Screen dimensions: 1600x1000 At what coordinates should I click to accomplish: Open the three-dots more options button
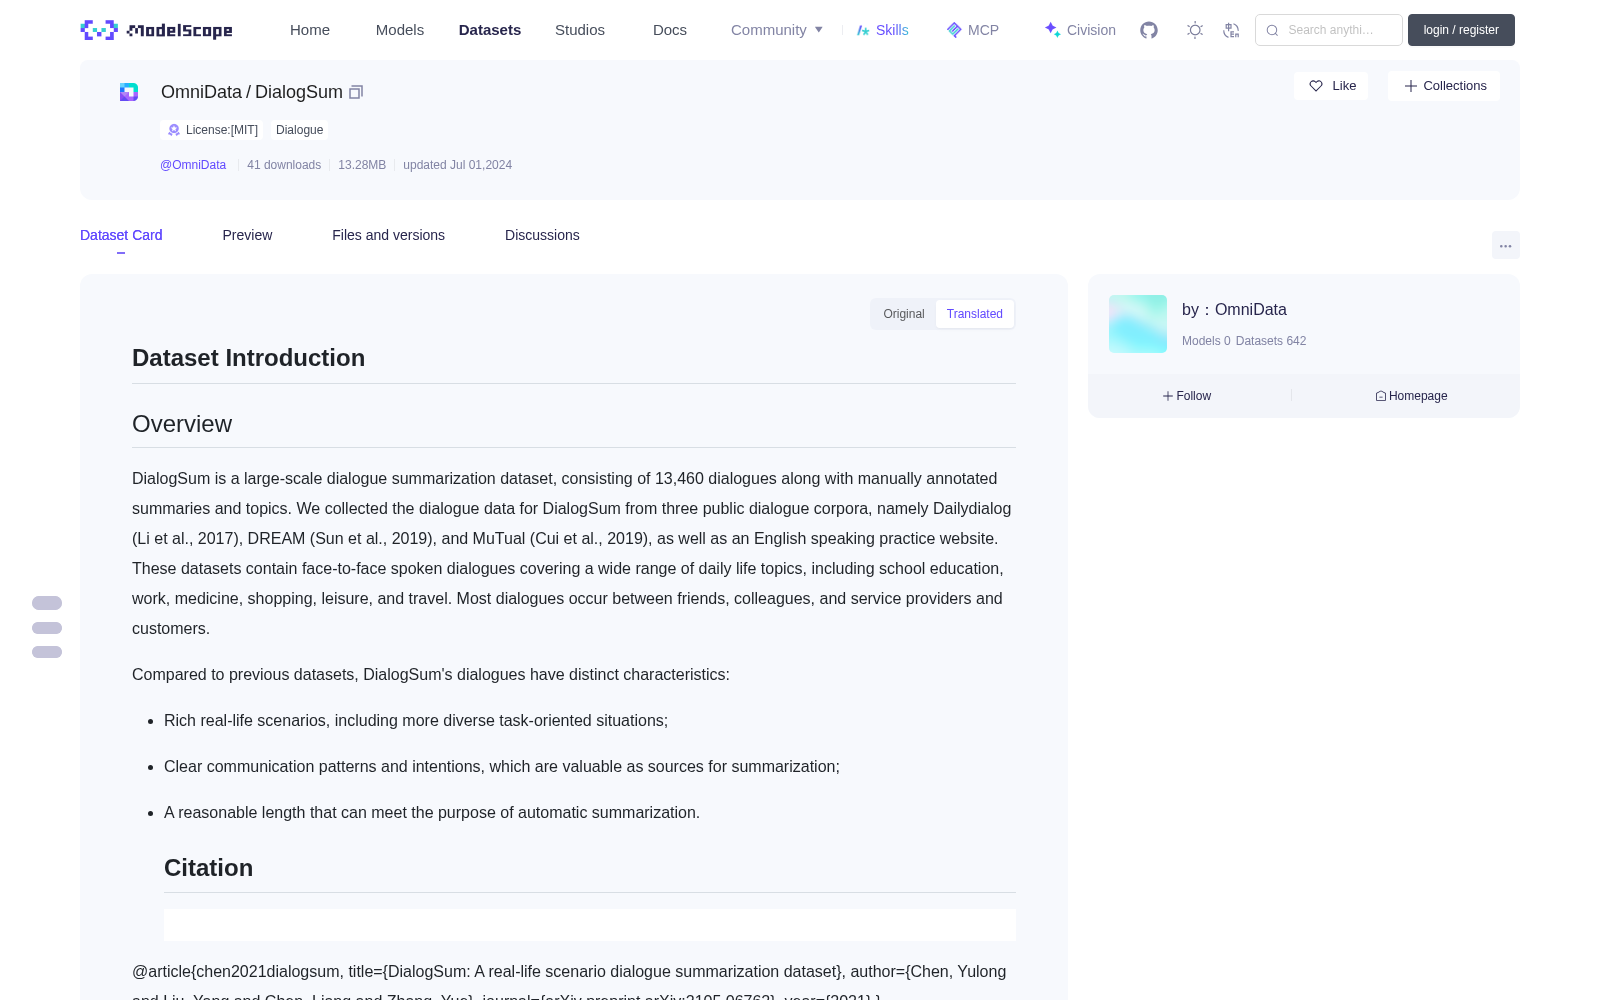coord(1505,245)
